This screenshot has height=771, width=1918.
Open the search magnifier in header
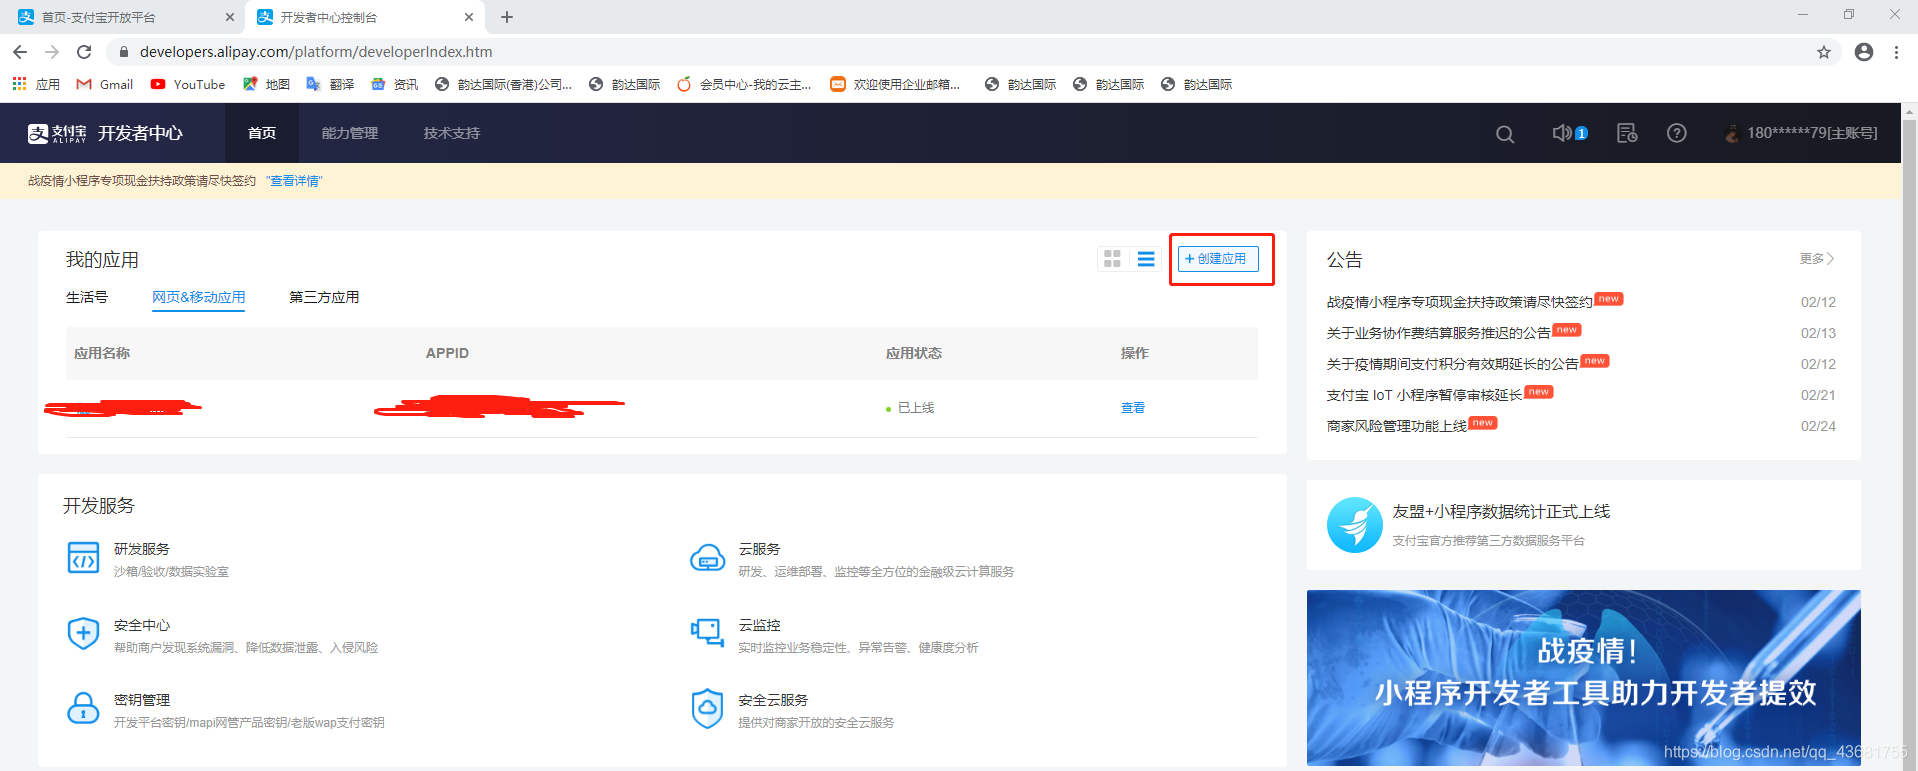[1505, 133]
